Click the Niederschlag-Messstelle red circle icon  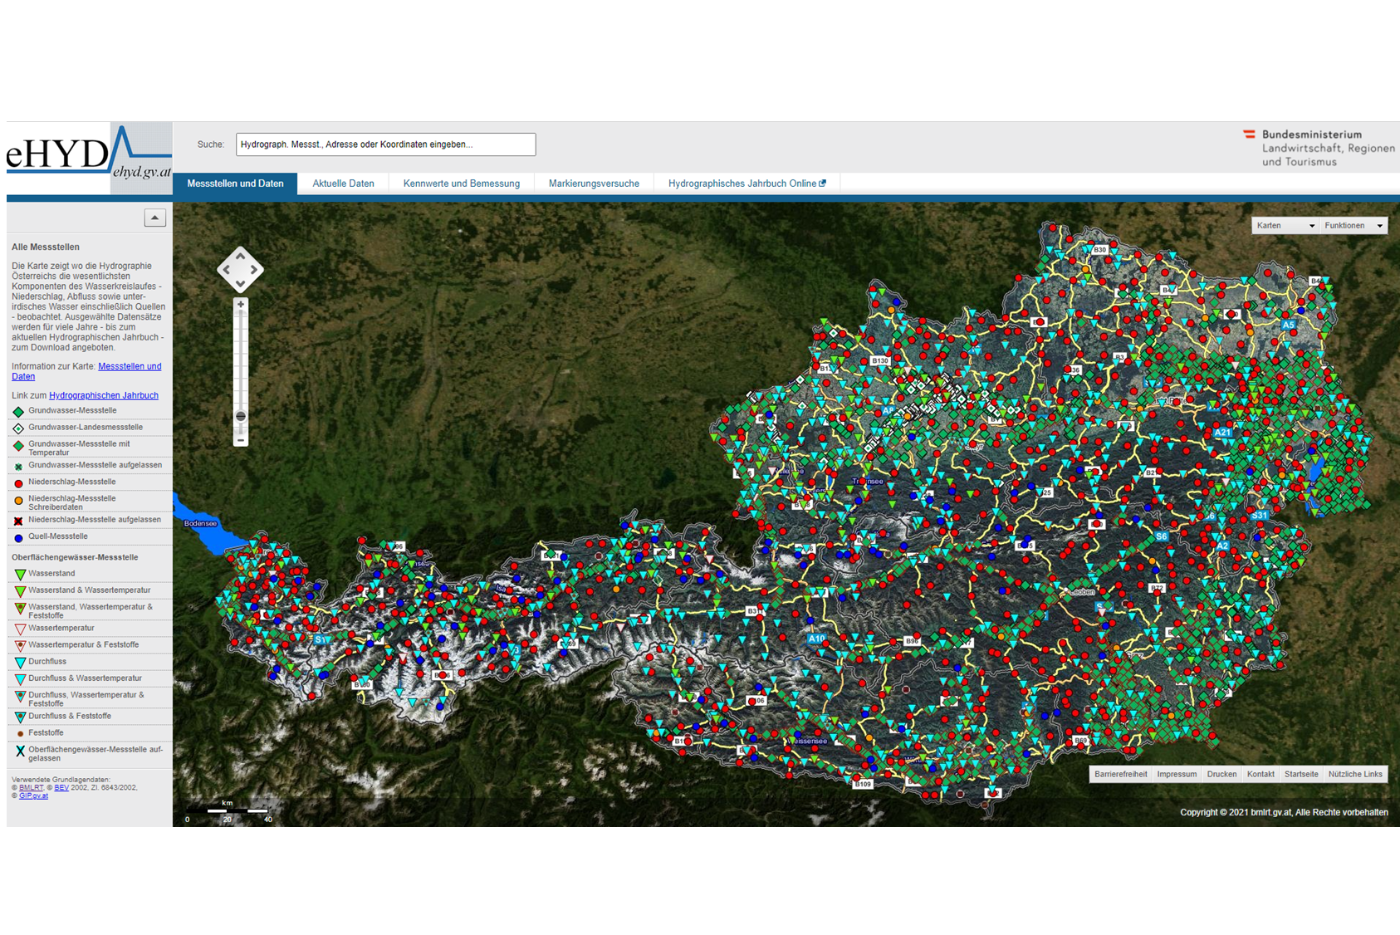[17, 482]
